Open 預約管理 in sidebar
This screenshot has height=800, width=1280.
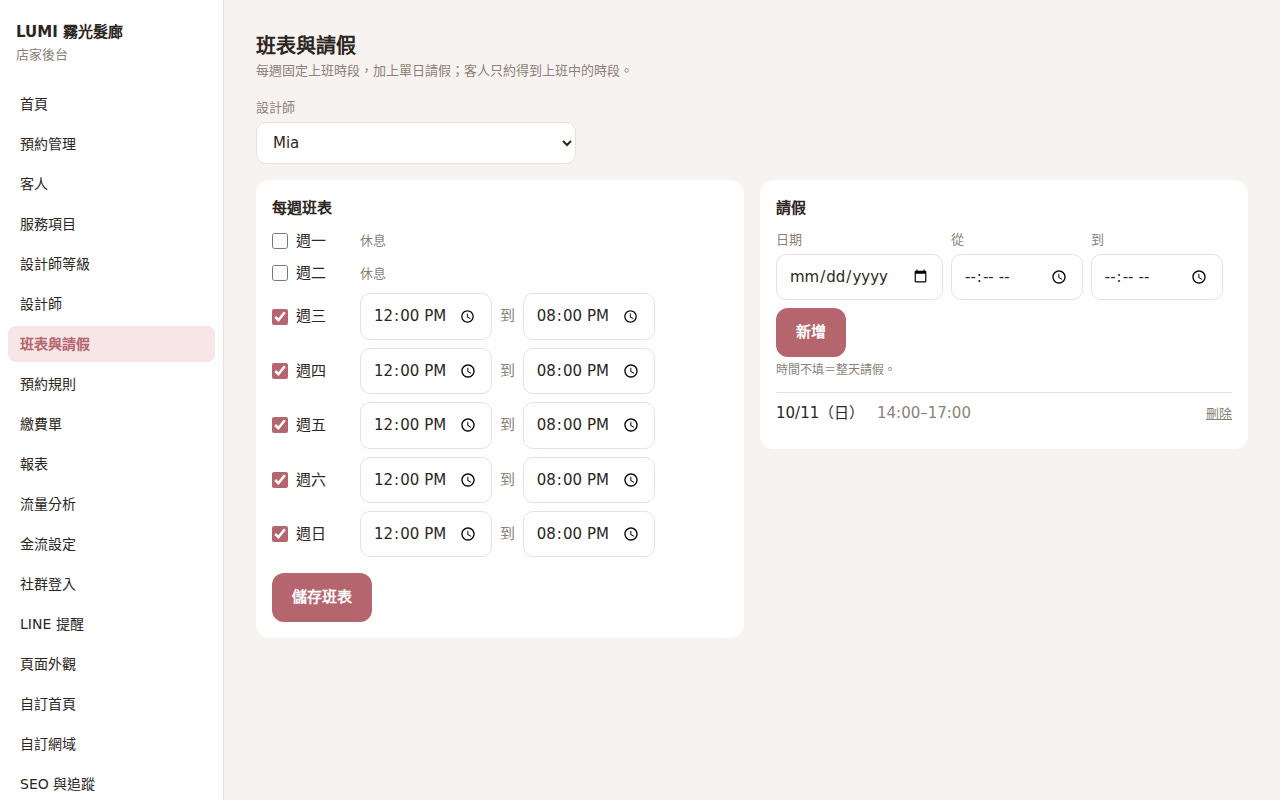click(111, 144)
